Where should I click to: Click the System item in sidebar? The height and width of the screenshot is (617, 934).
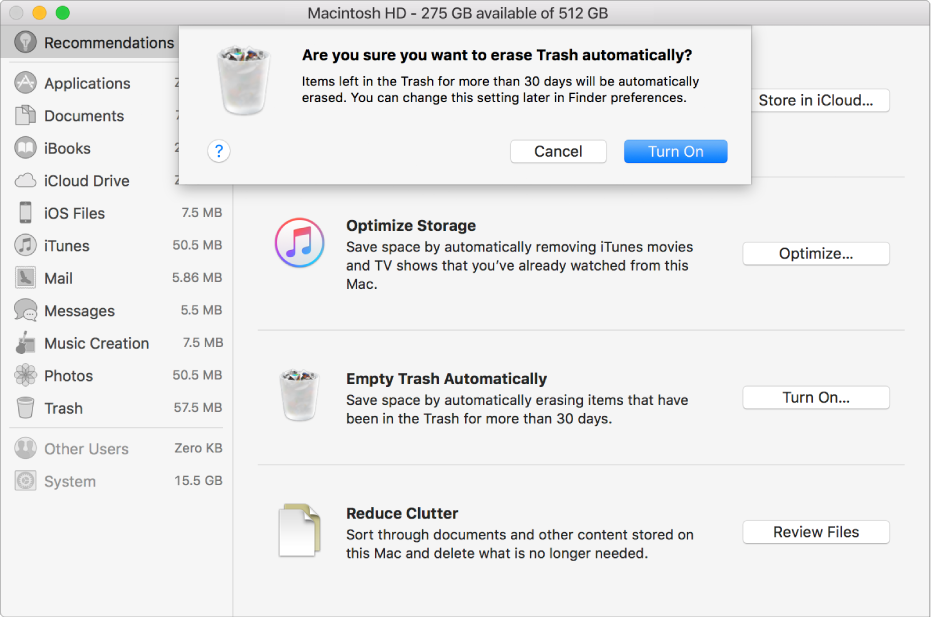[x=70, y=481]
